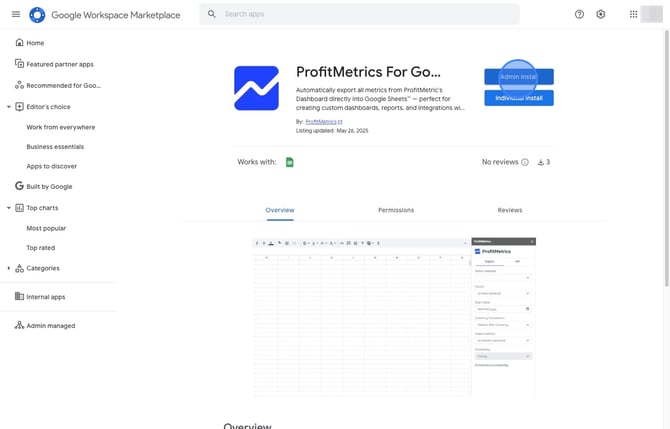The width and height of the screenshot is (670, 429).
Task: Click the Home house icon
Action: pos(19,42)
